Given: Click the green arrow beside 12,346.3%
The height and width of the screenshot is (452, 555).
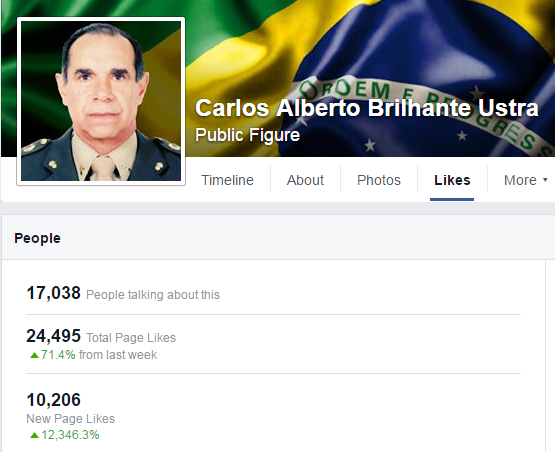Looking at the screenshot, I should click(x=34, y=435).
